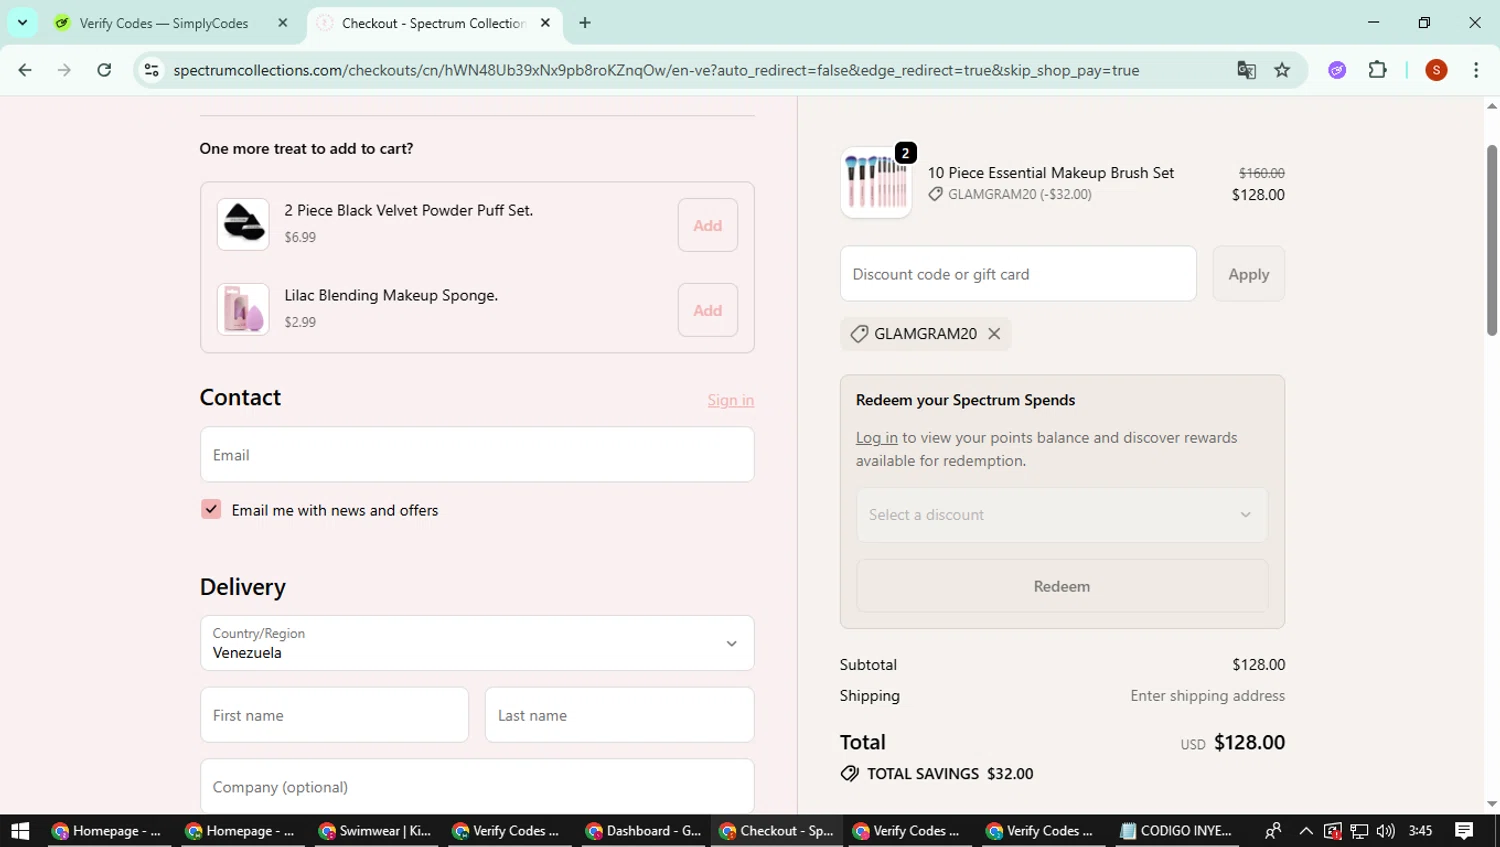Viewport: 1500px width, 847px height.
Task: Click the makeup brush set product thumbnail
Action: 876,183
